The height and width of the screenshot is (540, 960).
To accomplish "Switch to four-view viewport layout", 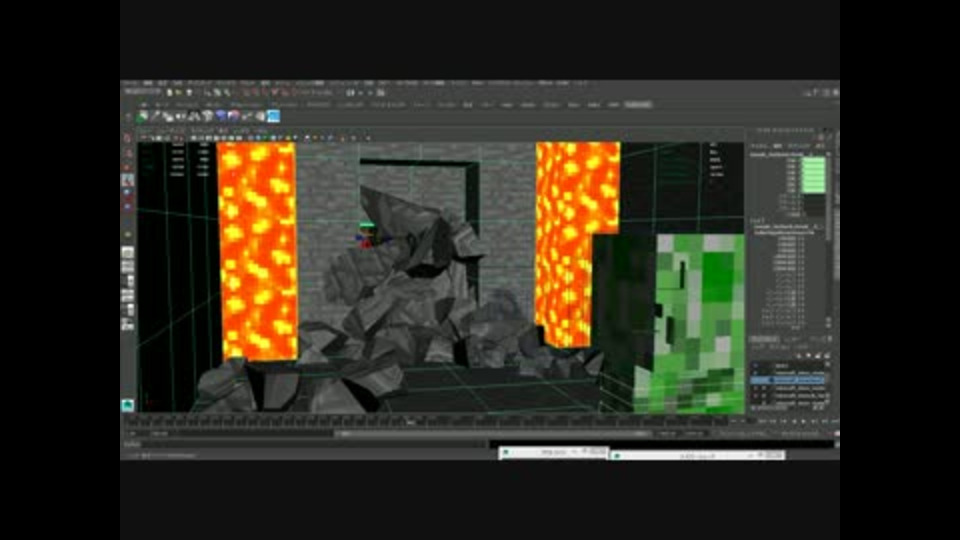I will coord(127,267).
